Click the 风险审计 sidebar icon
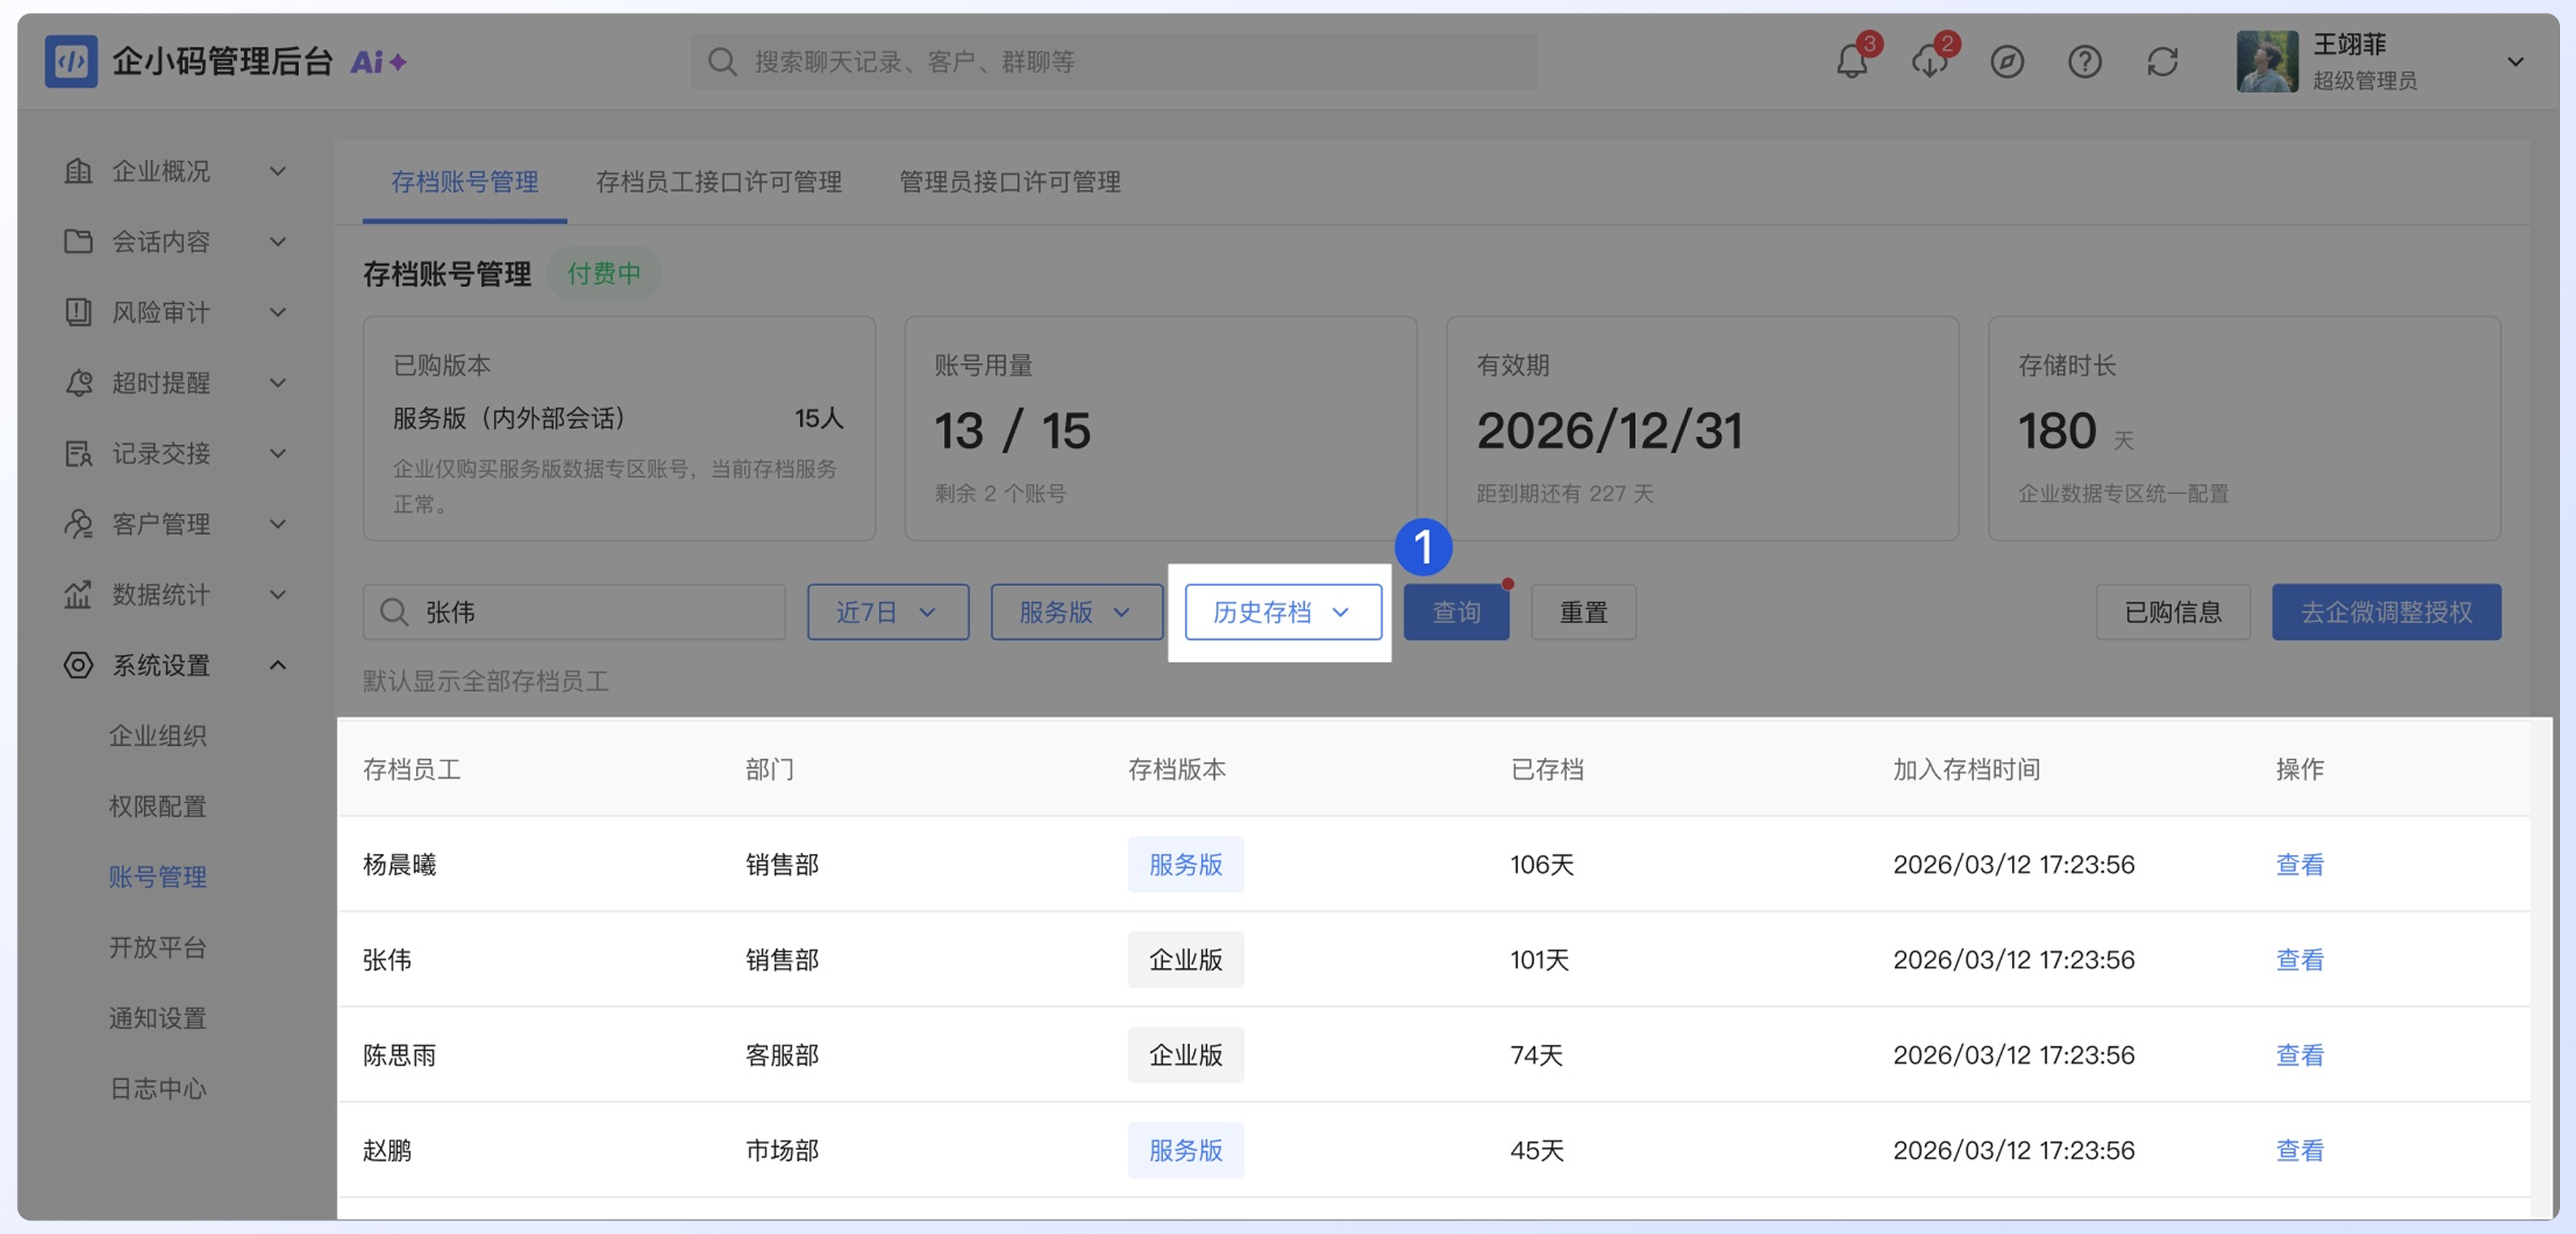 [78, 312]
